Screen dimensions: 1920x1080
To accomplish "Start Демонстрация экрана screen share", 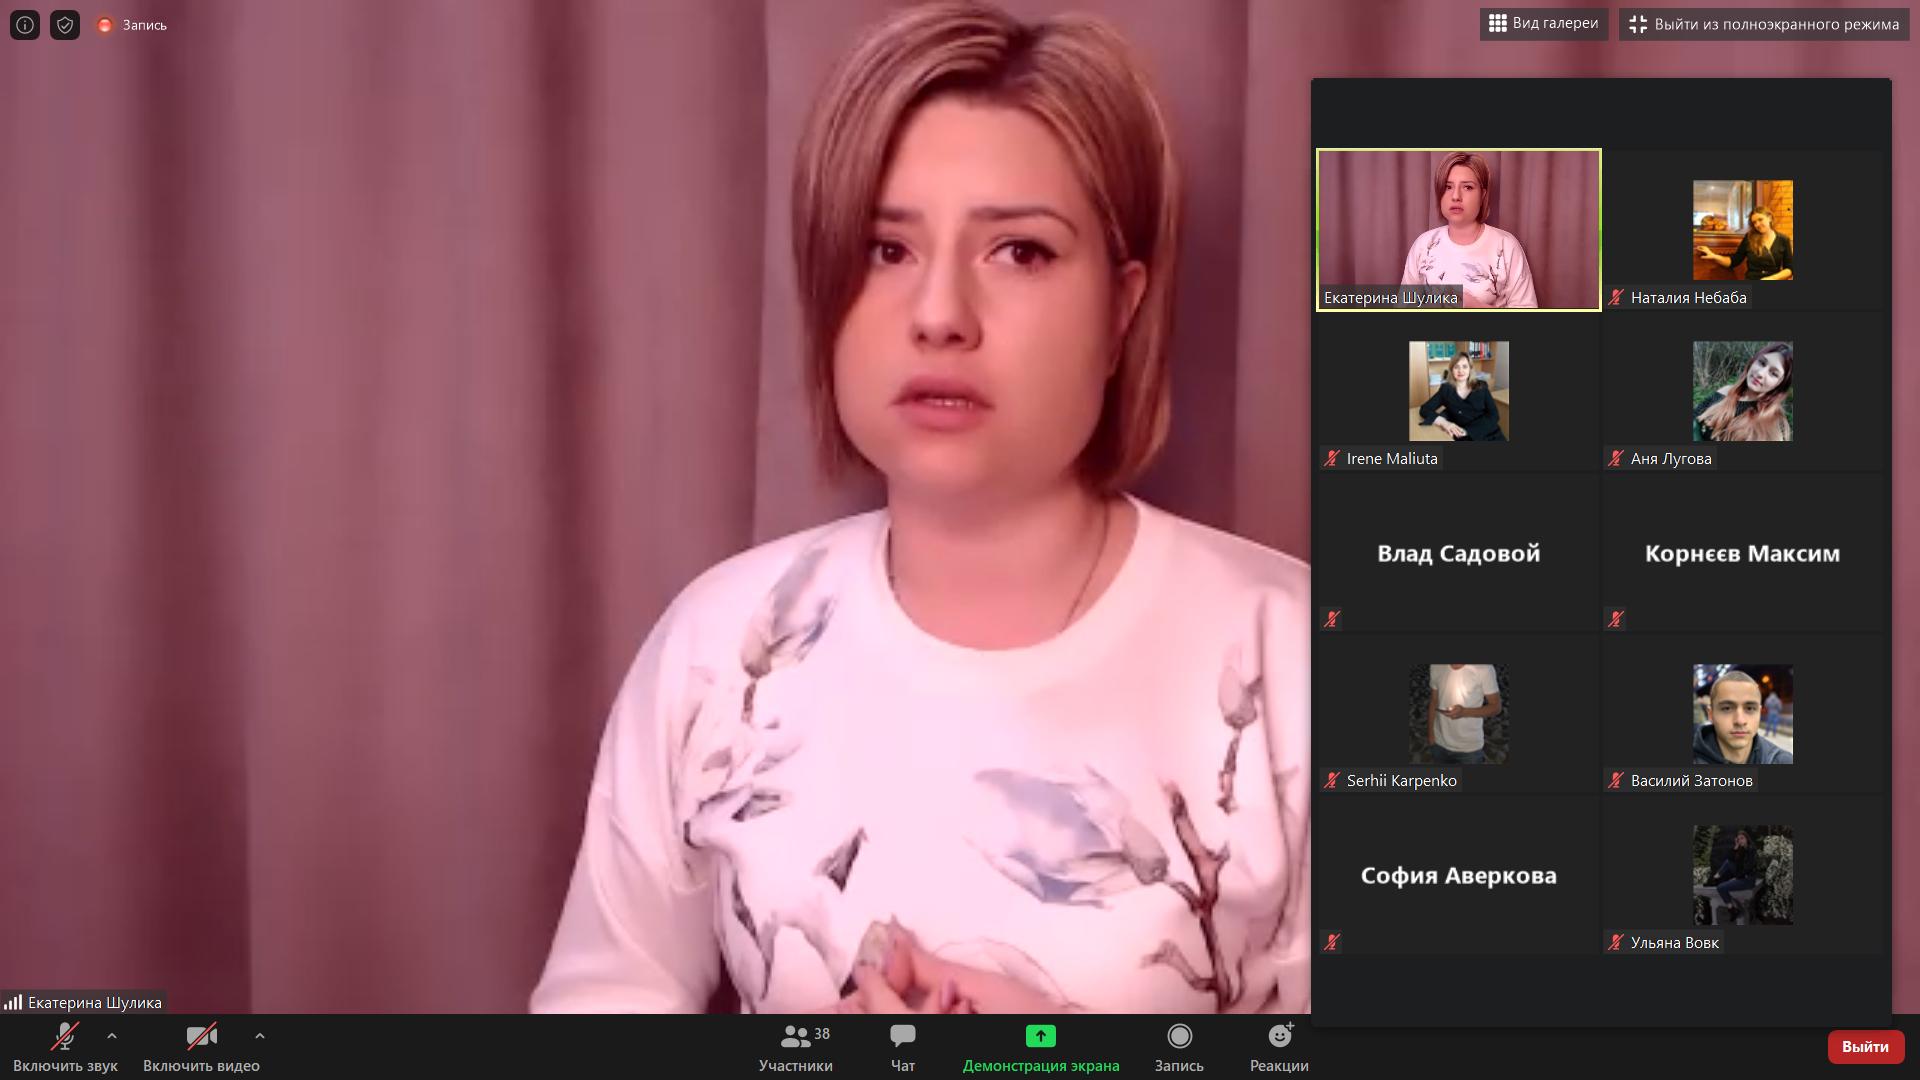I will [1041, 1047].
